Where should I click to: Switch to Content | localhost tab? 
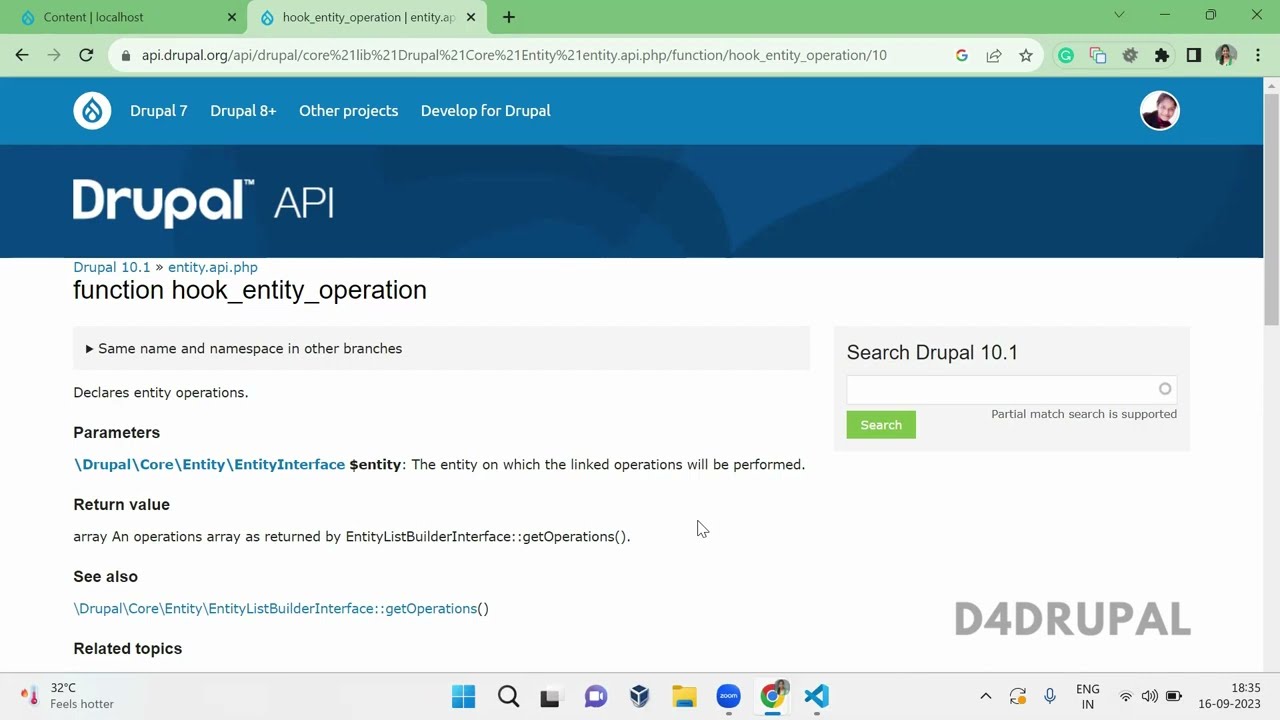pos(126,17)
